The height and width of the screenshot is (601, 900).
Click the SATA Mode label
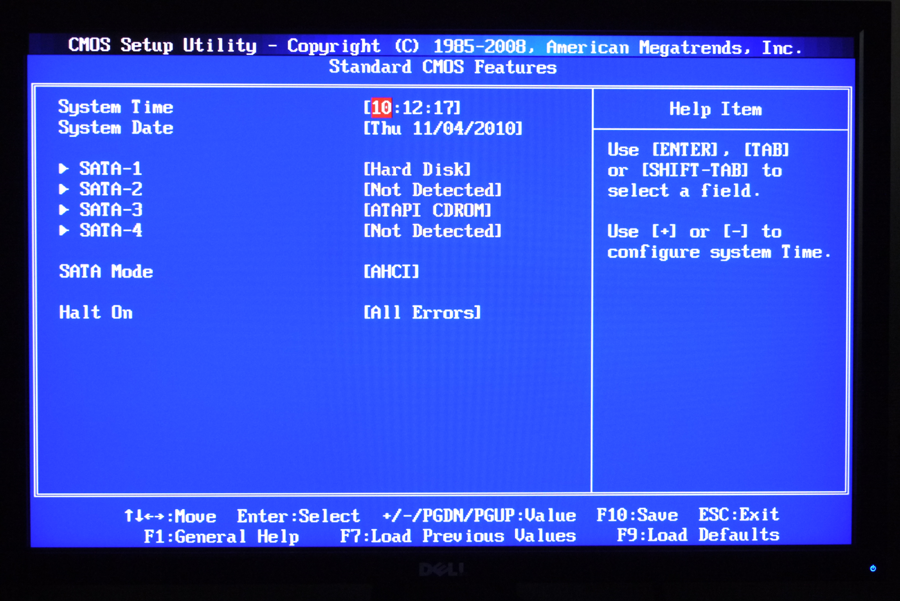[x=106, y=272]
